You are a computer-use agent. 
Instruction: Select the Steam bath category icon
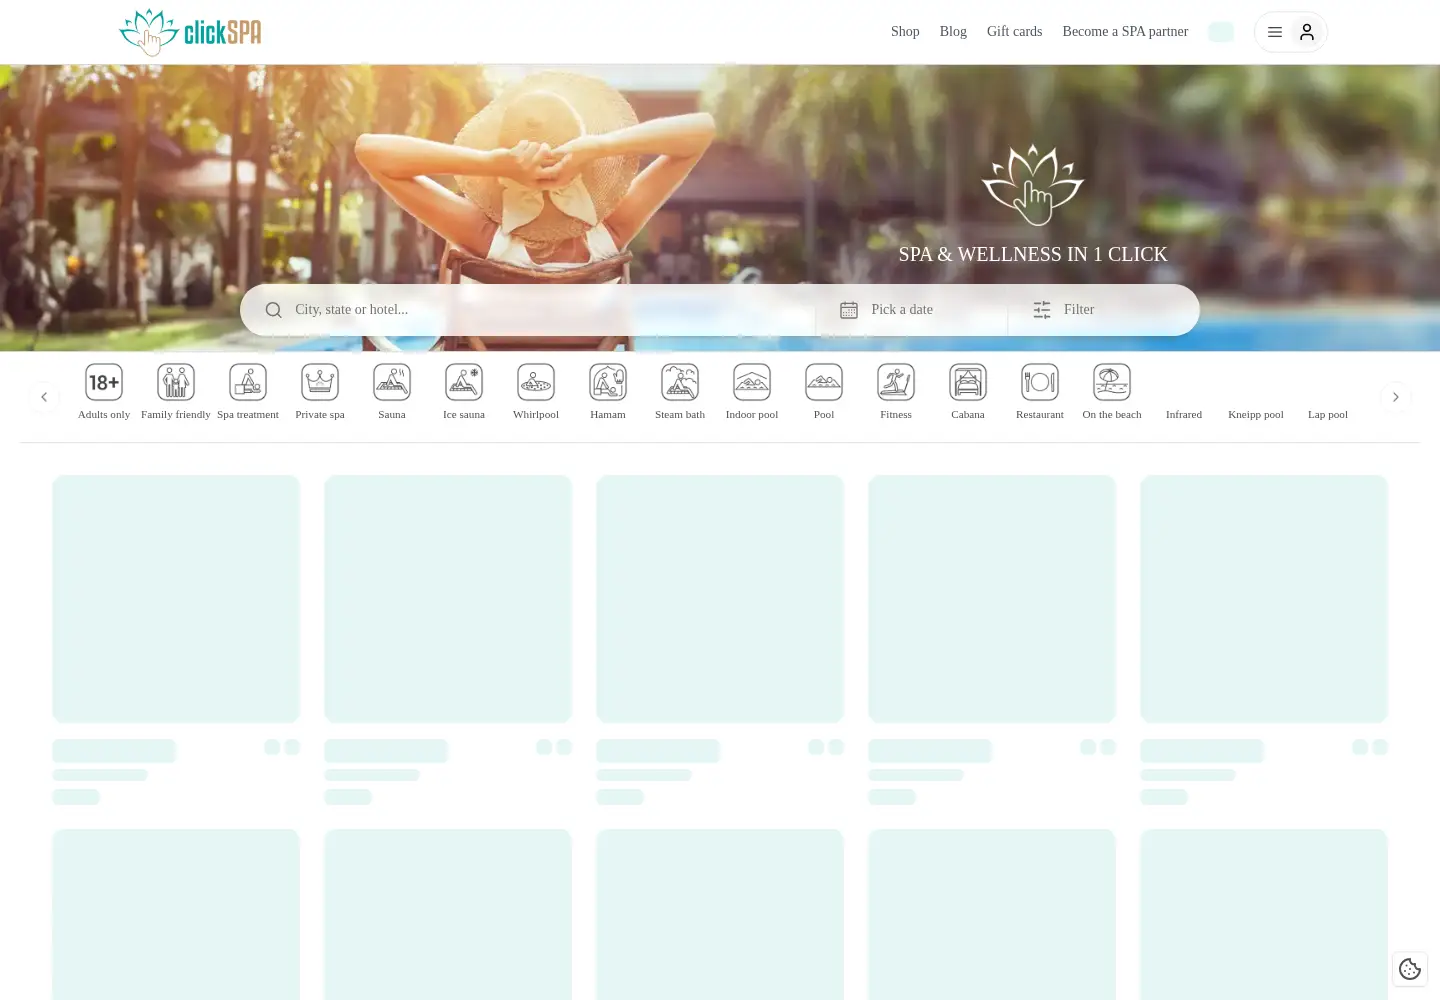click(x=680, y=382)
